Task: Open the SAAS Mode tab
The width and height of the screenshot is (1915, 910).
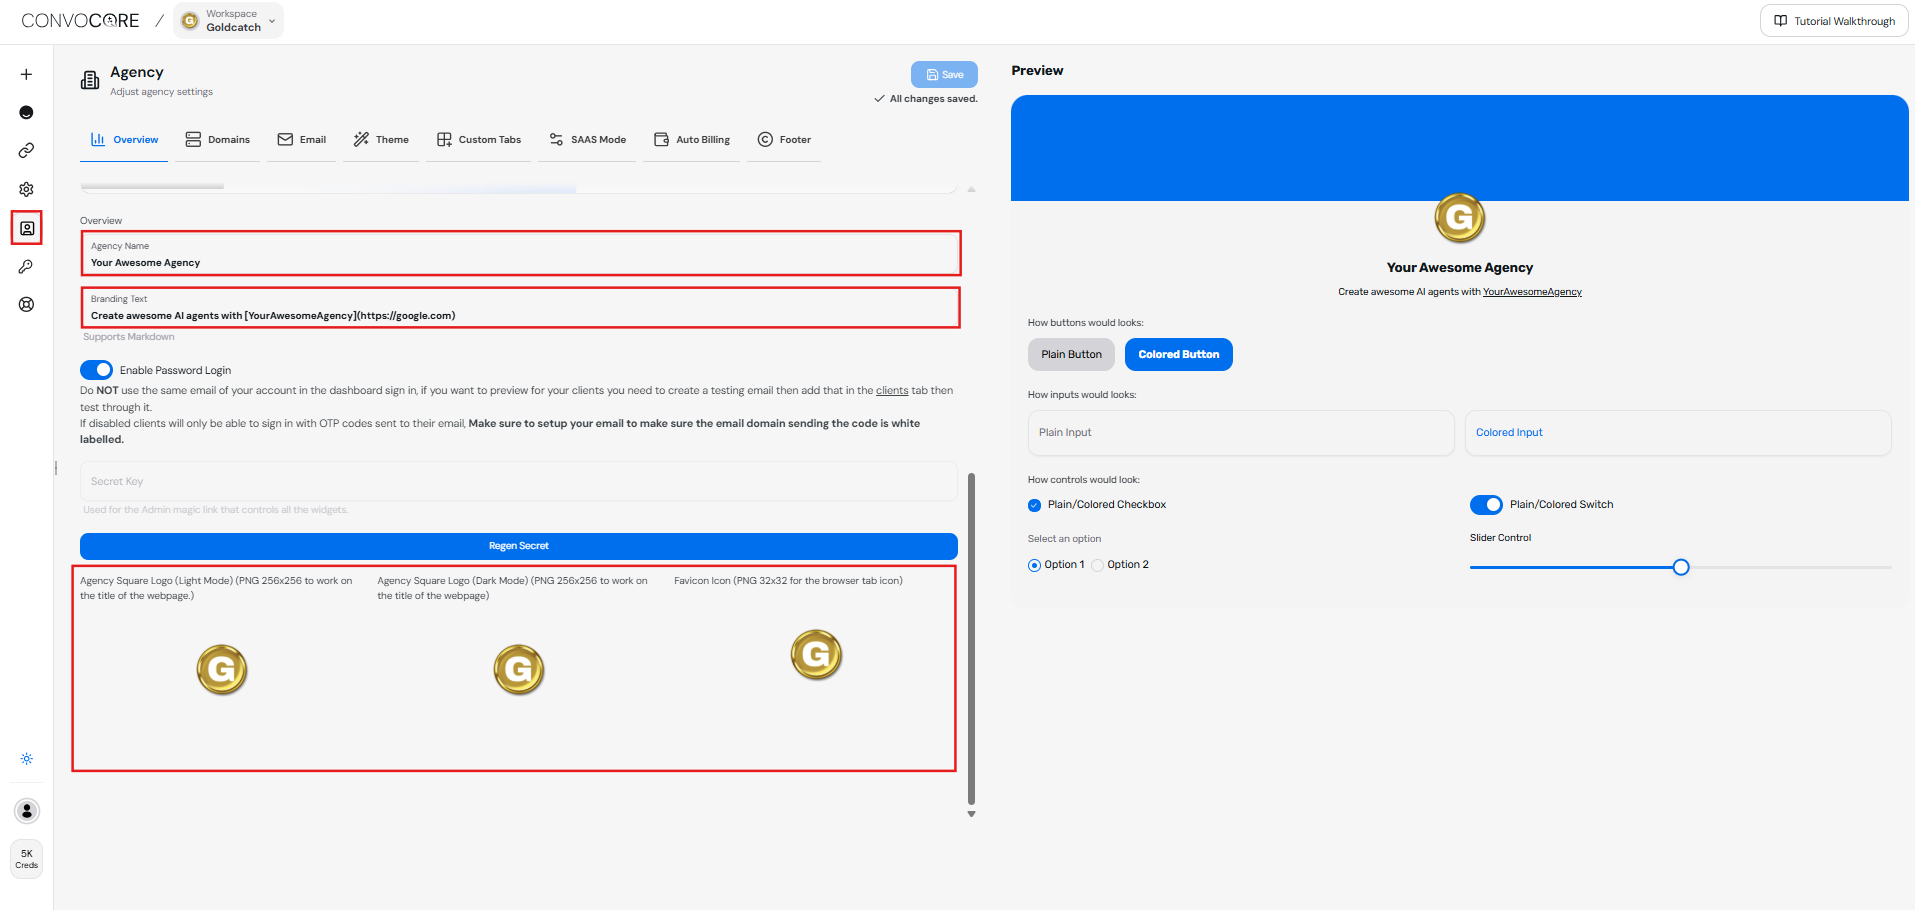Action: tap(587, 139)
